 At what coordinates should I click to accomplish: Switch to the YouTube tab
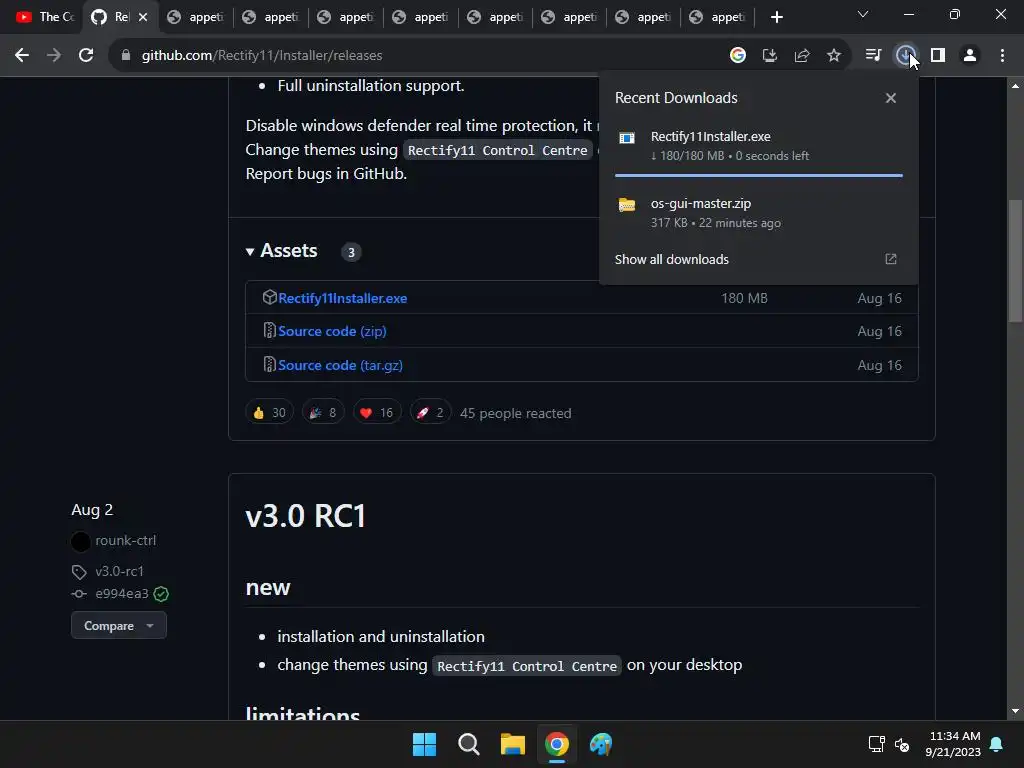[44, 17]
